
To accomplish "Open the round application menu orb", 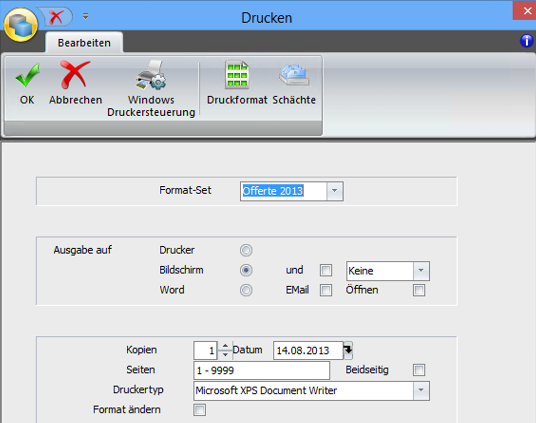I will coord(21,25).
